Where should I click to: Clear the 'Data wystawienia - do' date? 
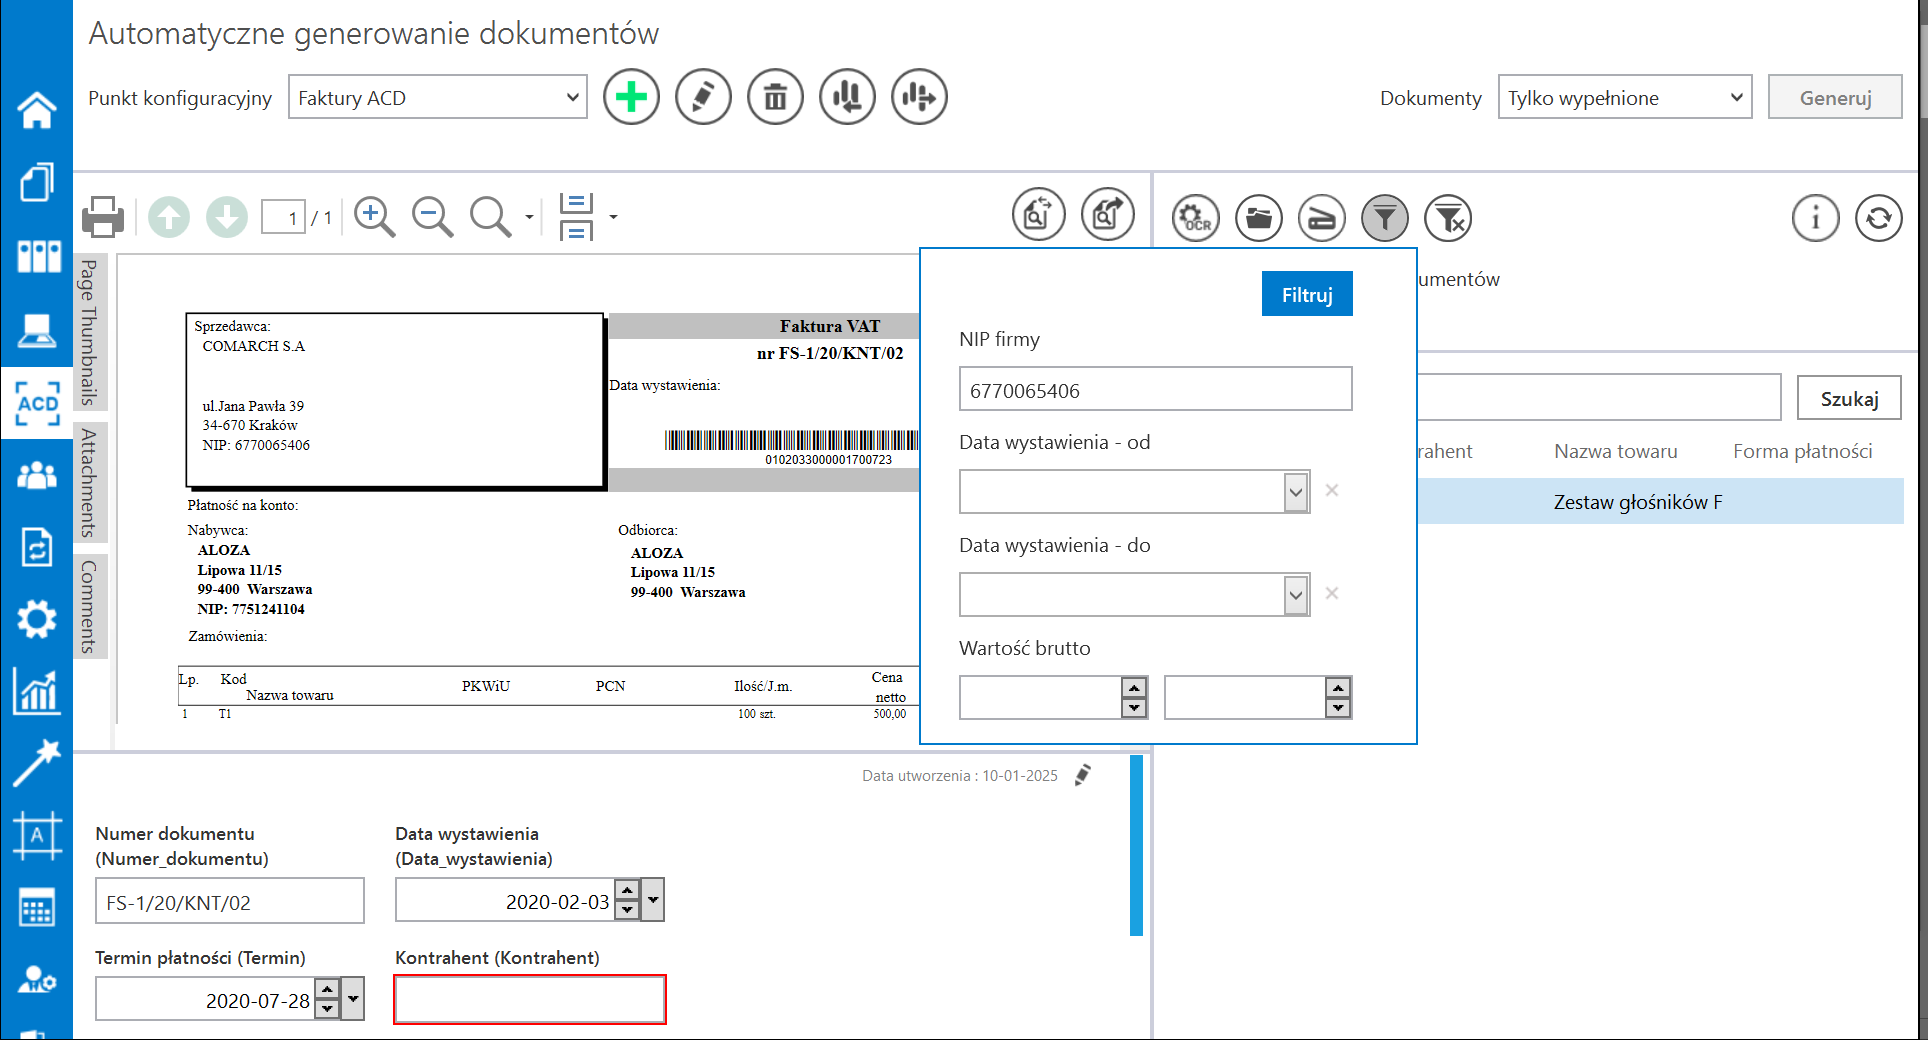tap(1332, 594)
